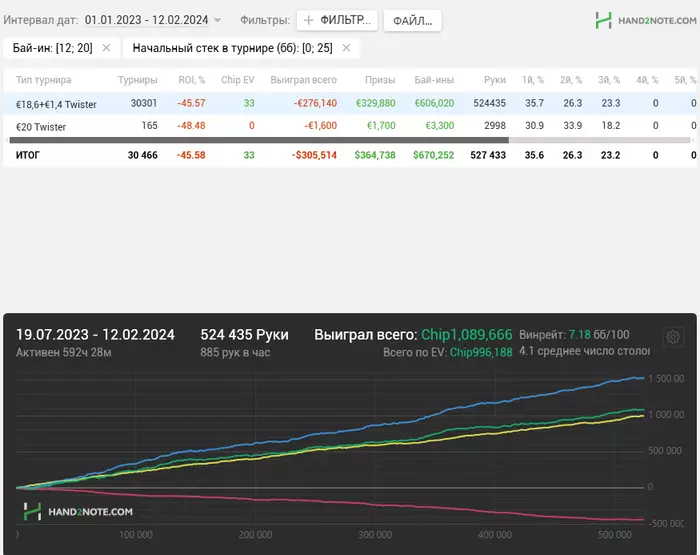700x555 pixels.
Task: Click winrate 7.18 бб/100 value
Action: pos(599,335)
